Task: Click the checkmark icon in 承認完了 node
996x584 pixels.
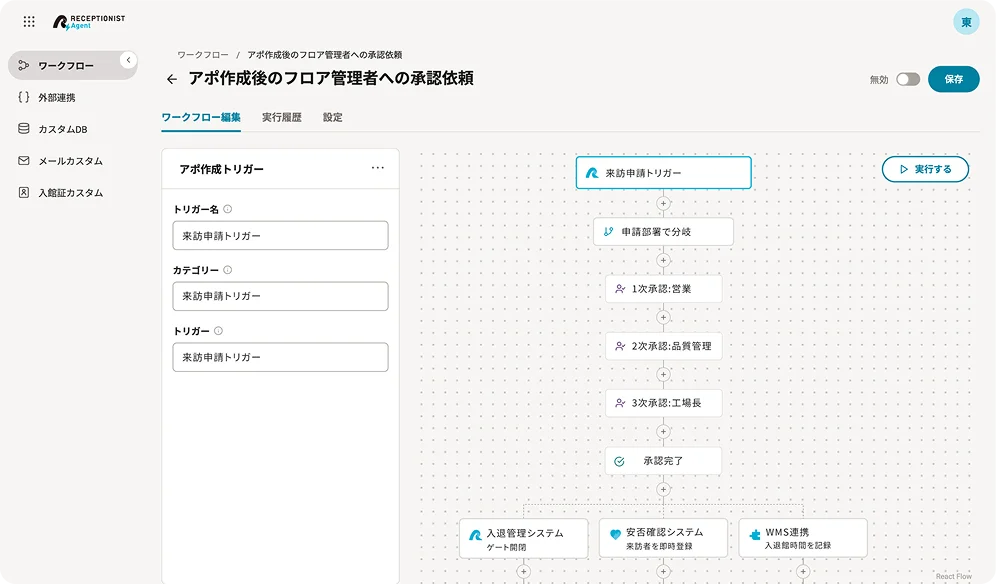Action: (x=619, y=461)
